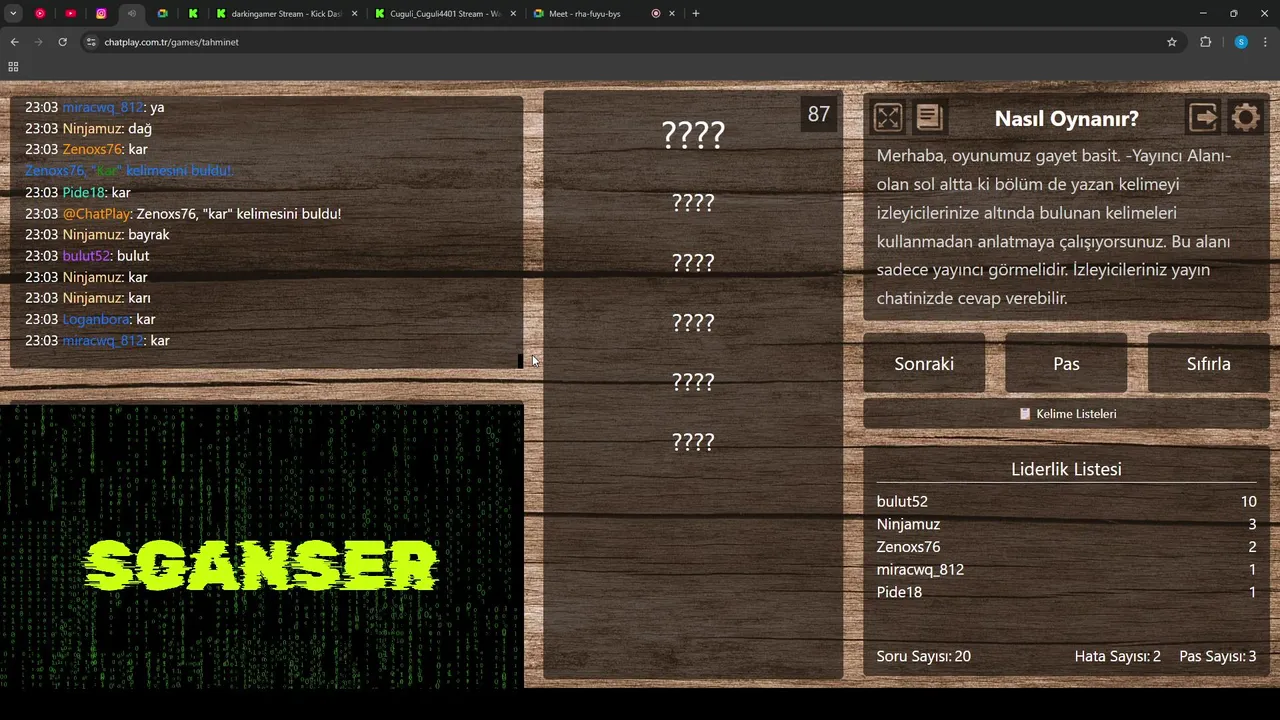Click chat message 'Ninjamuz: dağ'
Image resolution: width=1280 pixels, height=720 pixels.
point(88,128)
